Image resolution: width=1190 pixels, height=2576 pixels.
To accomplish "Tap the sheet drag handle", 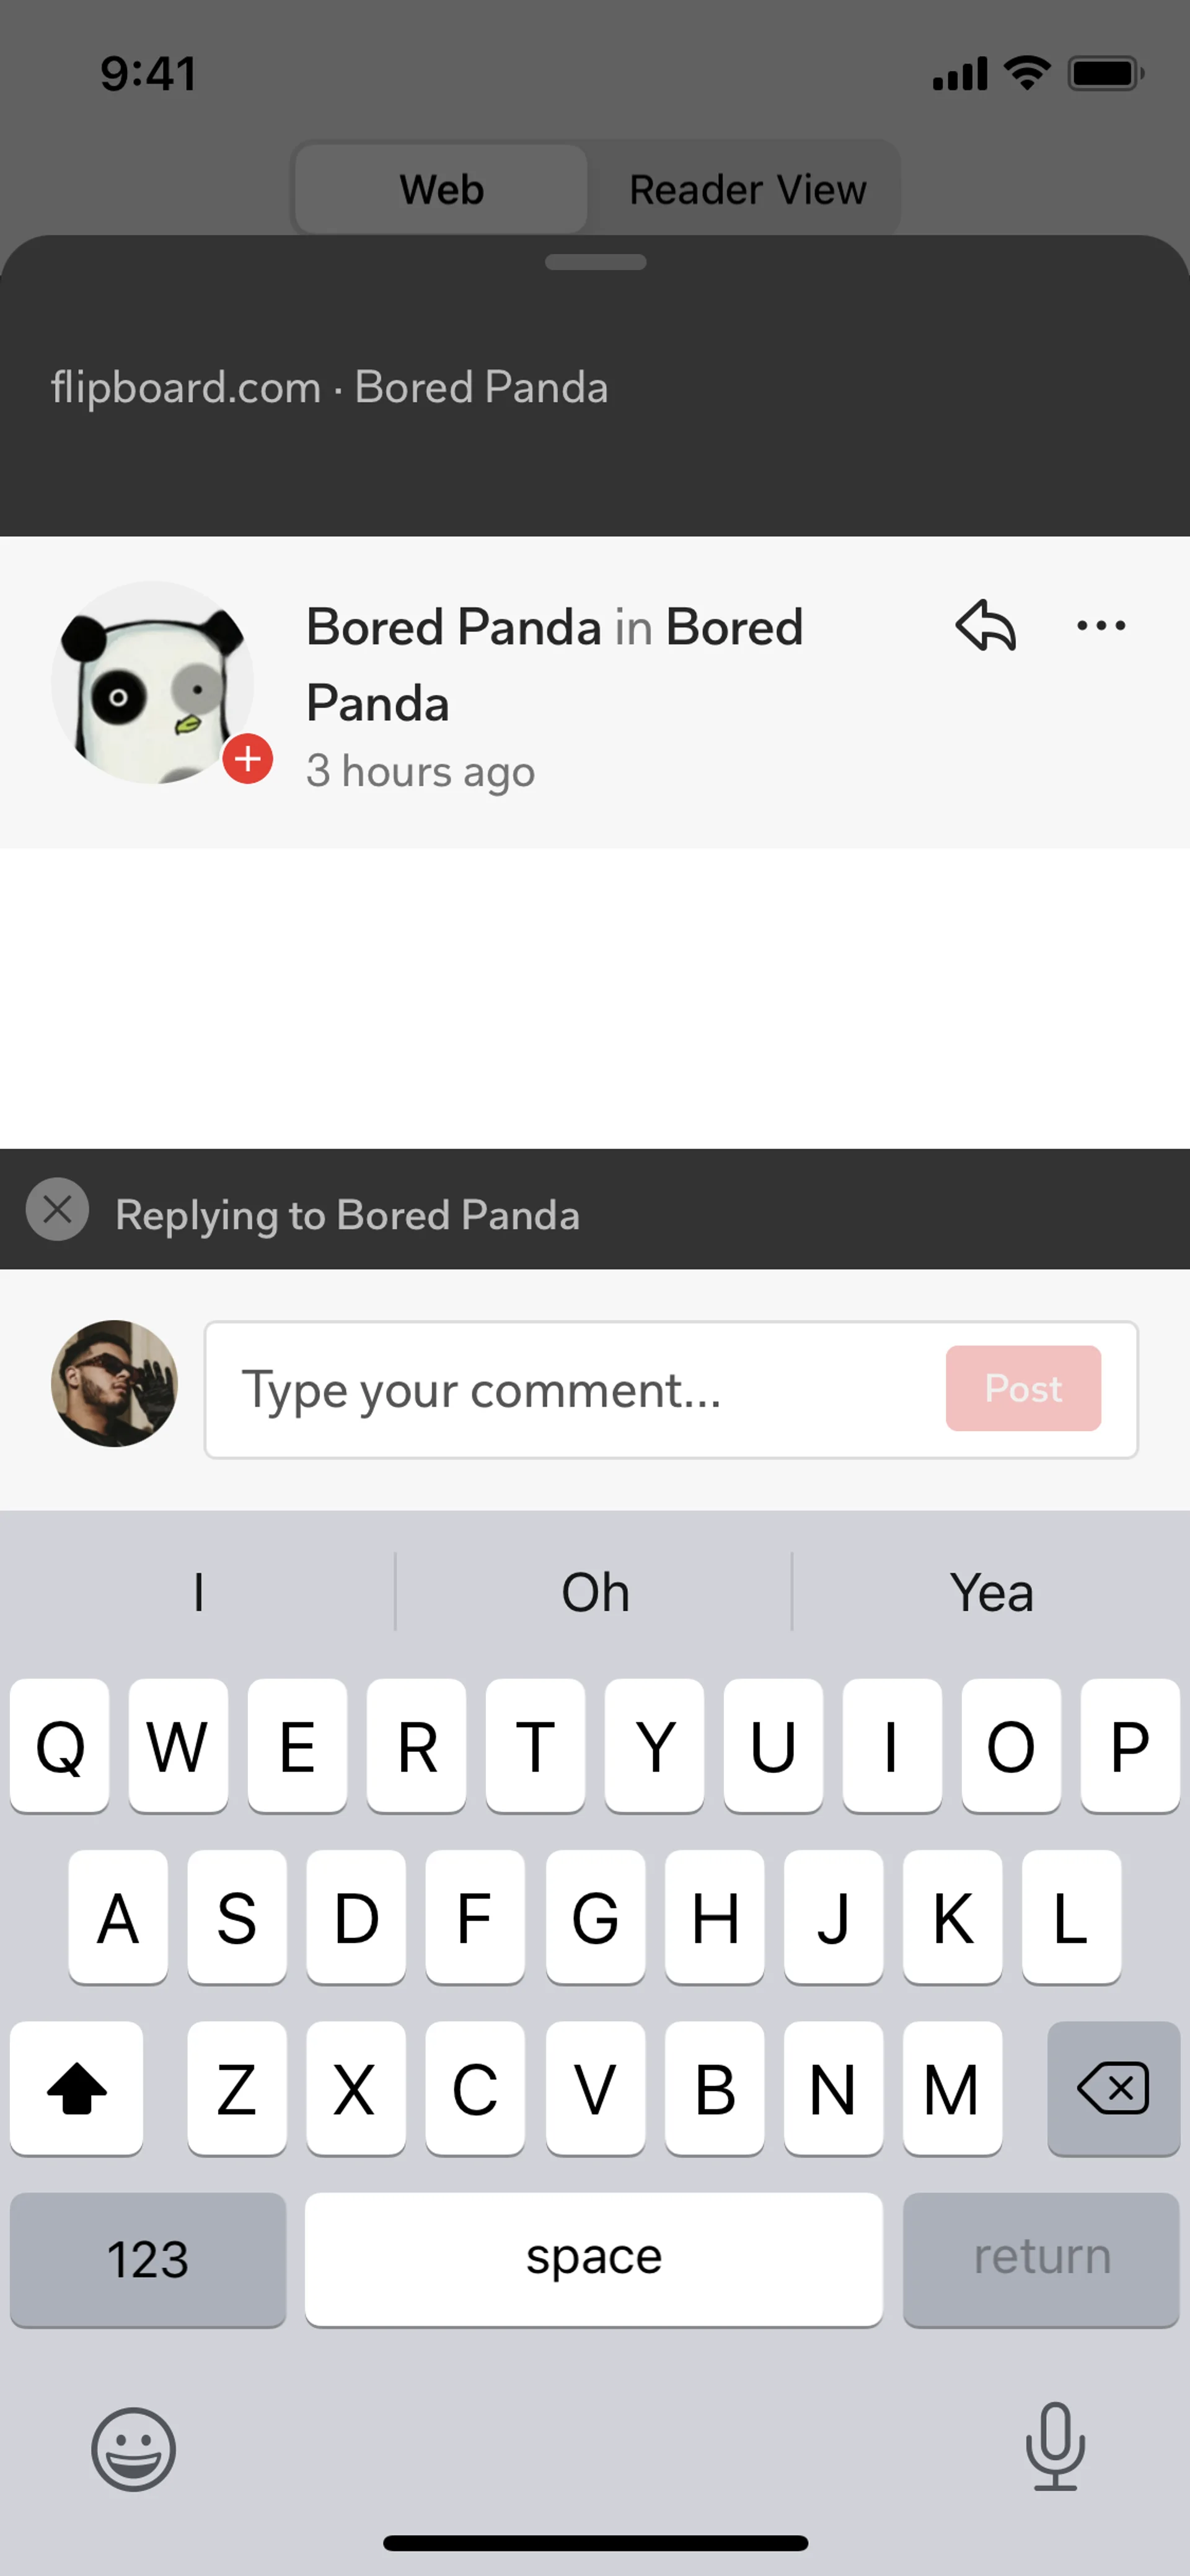I will tap(595, 262).
